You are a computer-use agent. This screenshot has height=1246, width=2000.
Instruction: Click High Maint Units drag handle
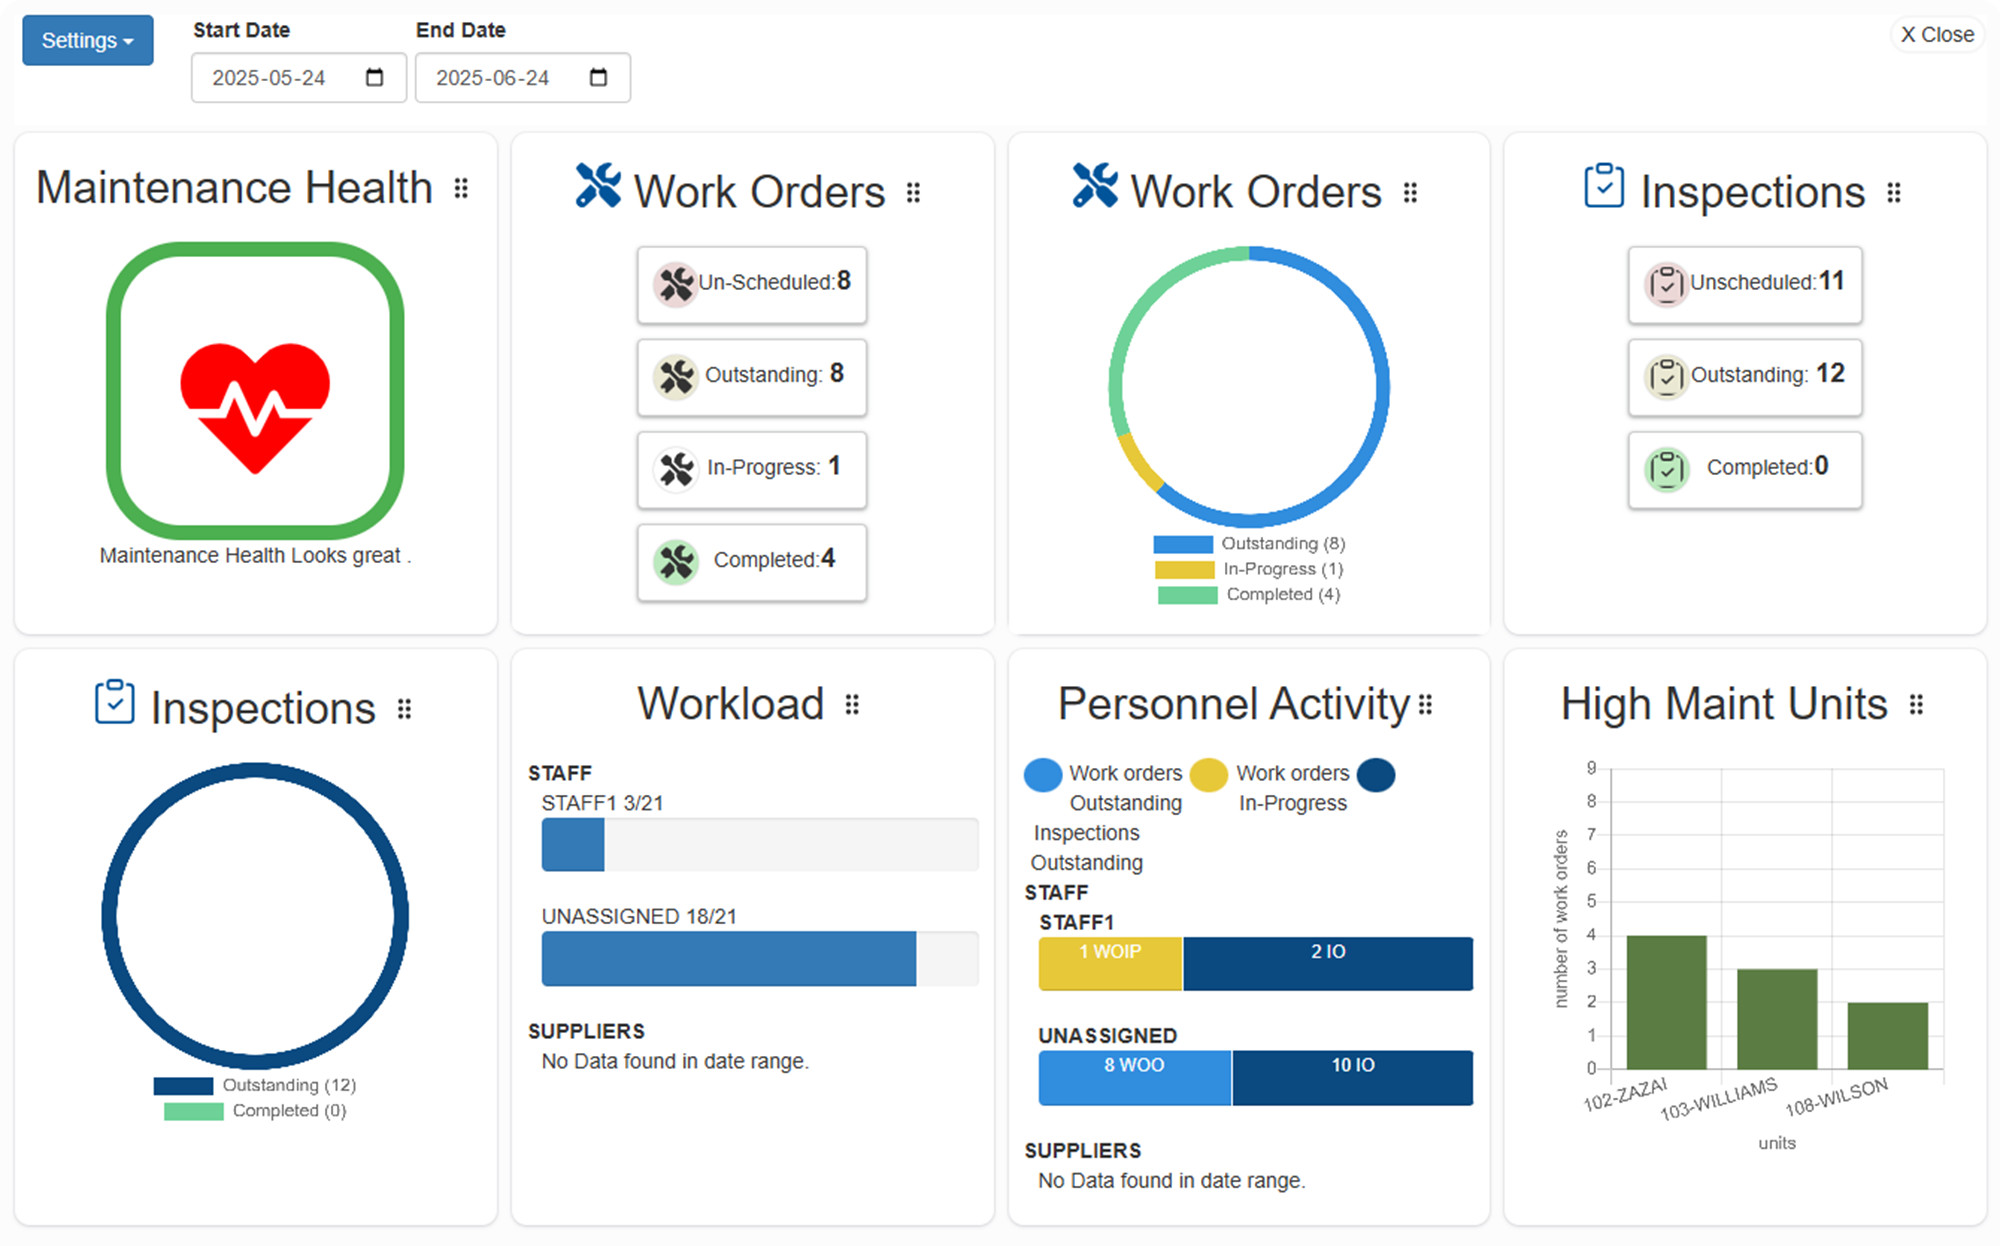point(1916,705)
